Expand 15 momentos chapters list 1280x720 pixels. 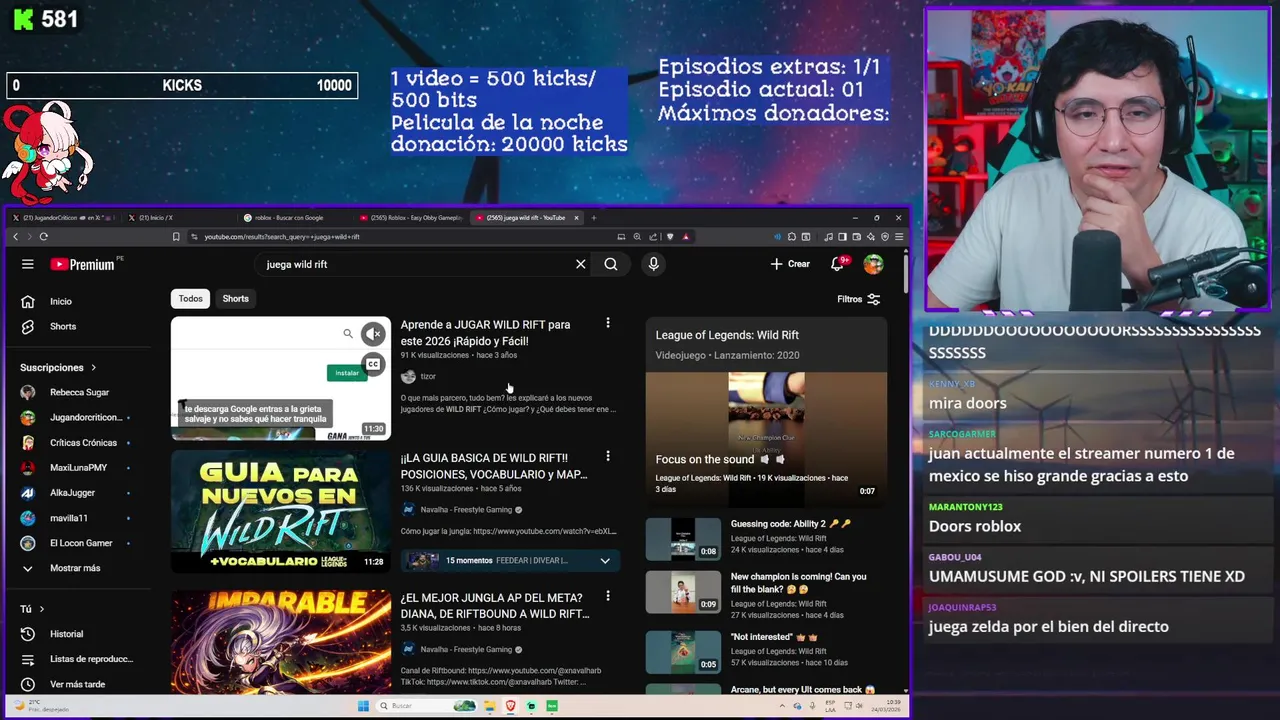click(605, 561)
